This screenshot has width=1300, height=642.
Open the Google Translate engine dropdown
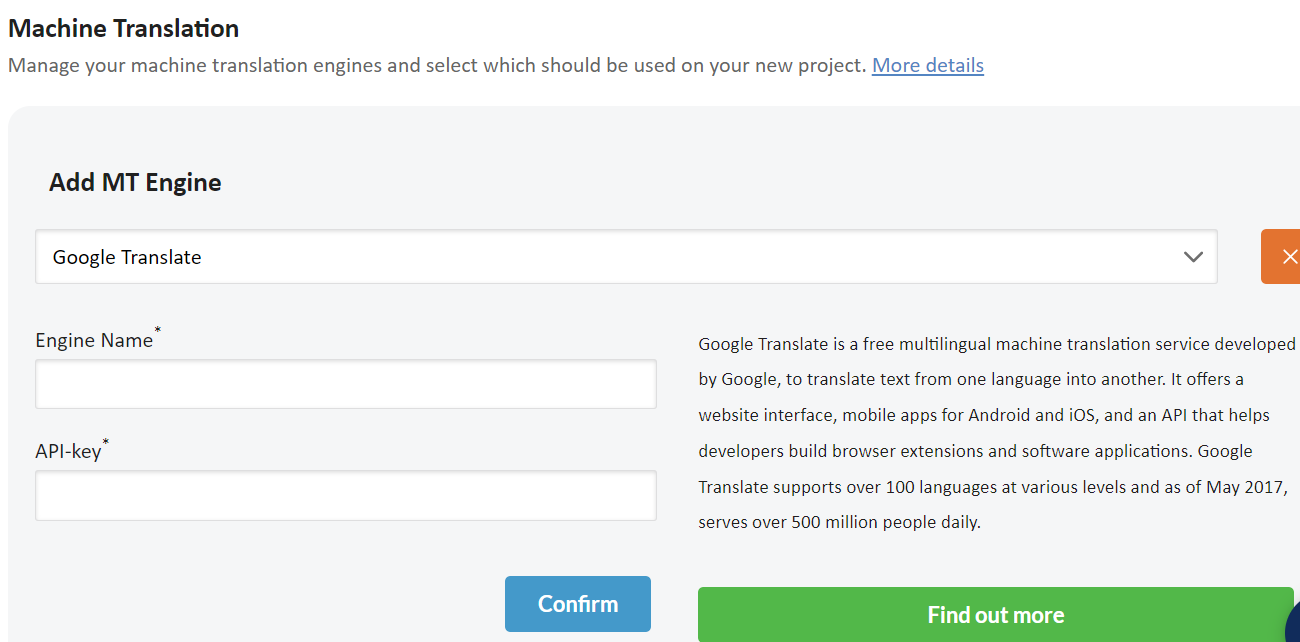tap(626, 257)
